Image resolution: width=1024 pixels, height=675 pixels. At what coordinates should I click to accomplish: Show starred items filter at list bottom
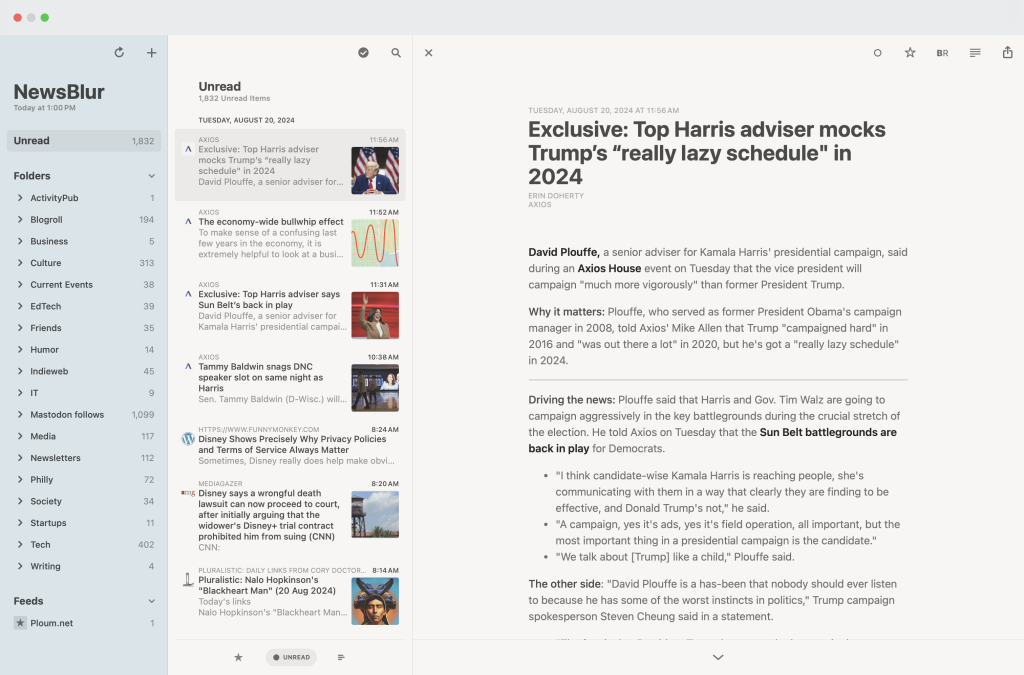(x=238, y=657)
